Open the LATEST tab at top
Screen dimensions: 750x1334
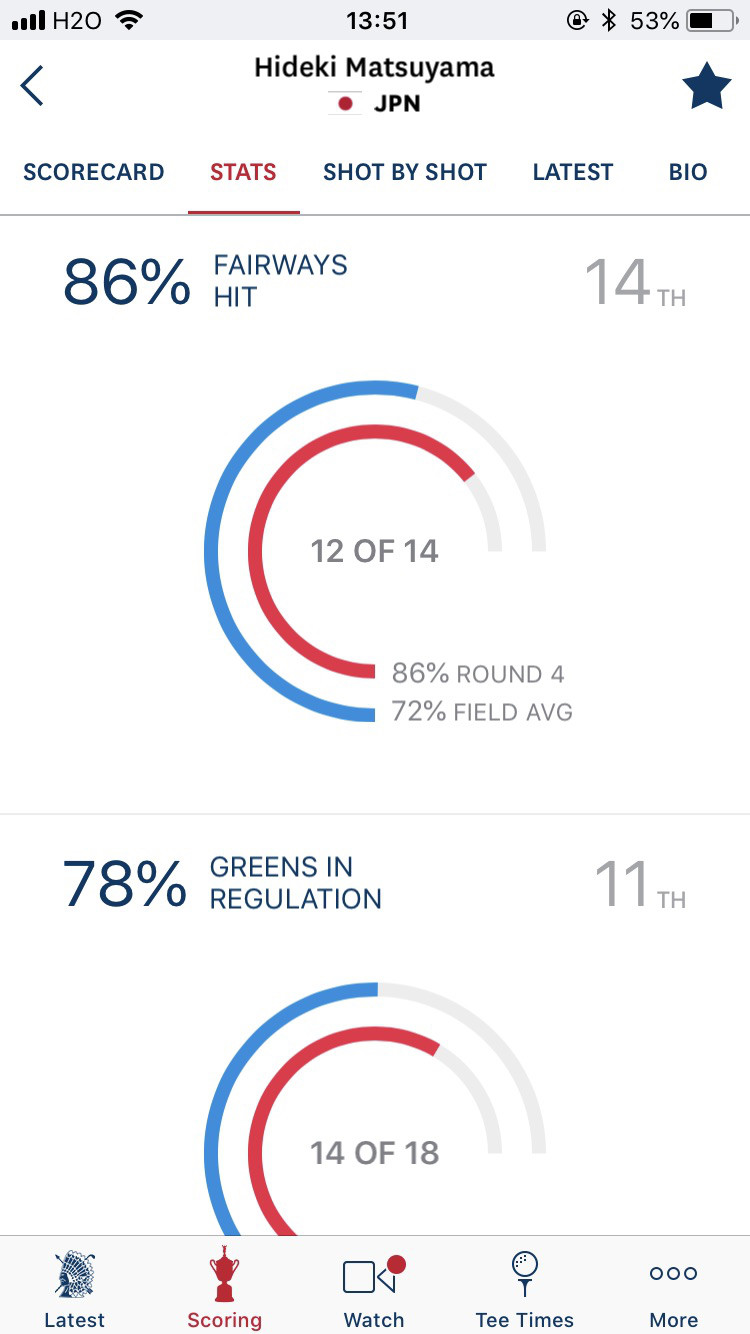(x=573, y=172)
